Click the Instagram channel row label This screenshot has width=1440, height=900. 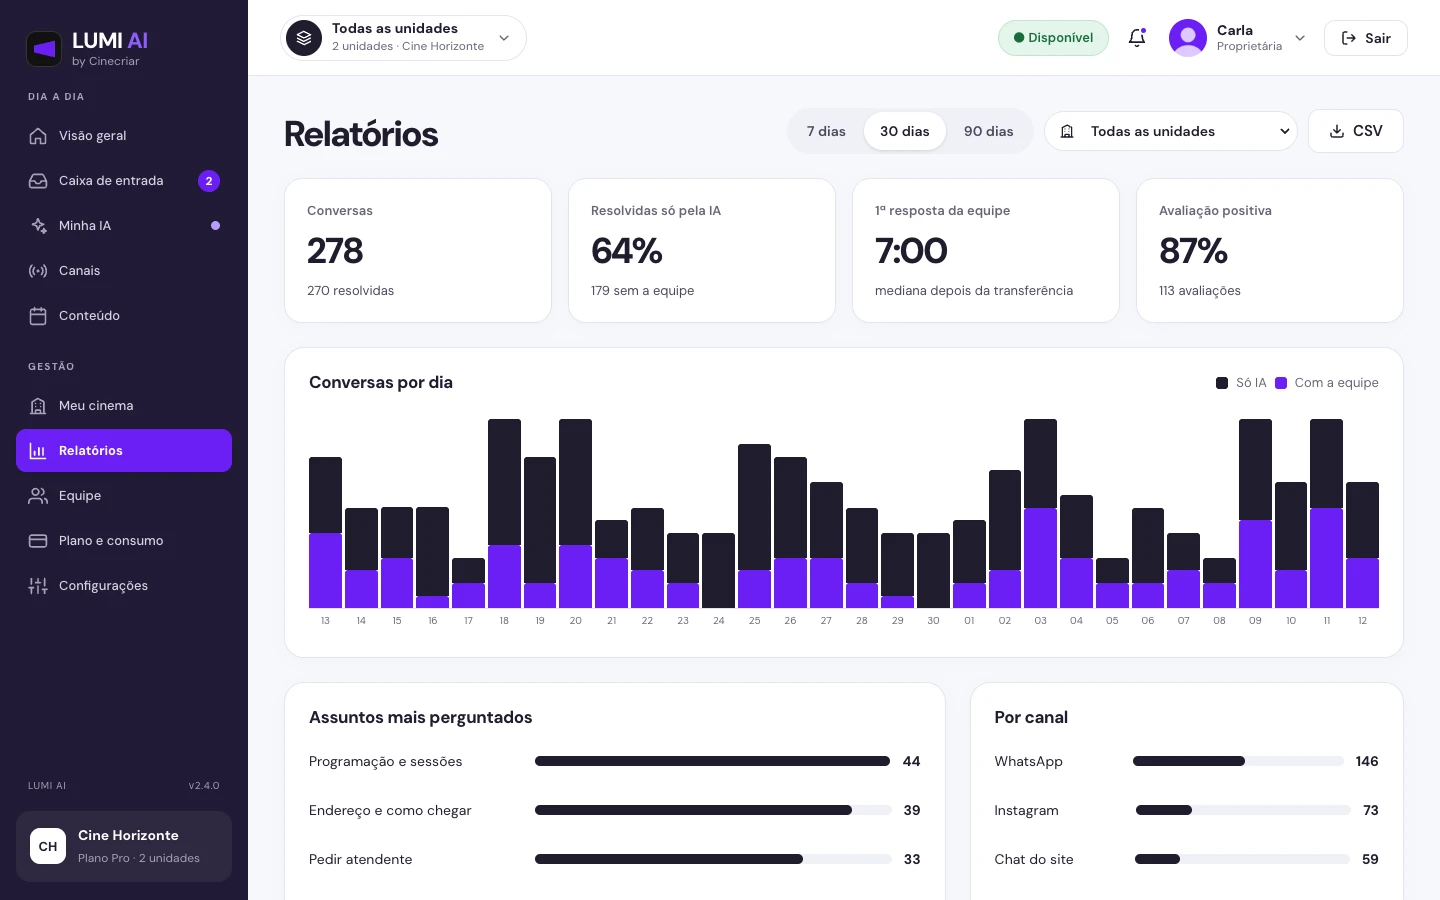tap(1026, 810)
